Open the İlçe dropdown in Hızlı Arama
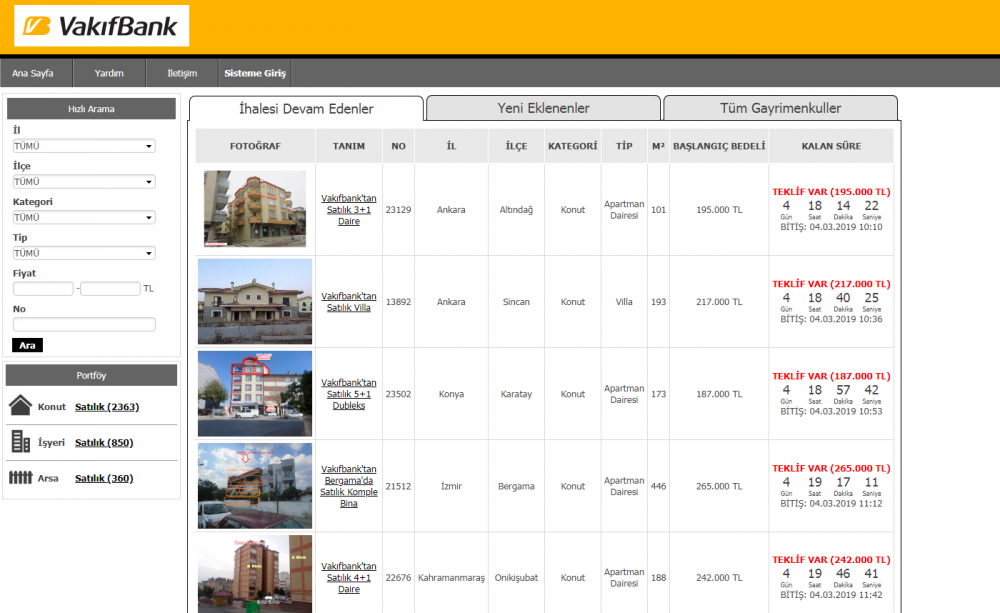Screen dimensions: 1000x613 (x=84, y=182)
